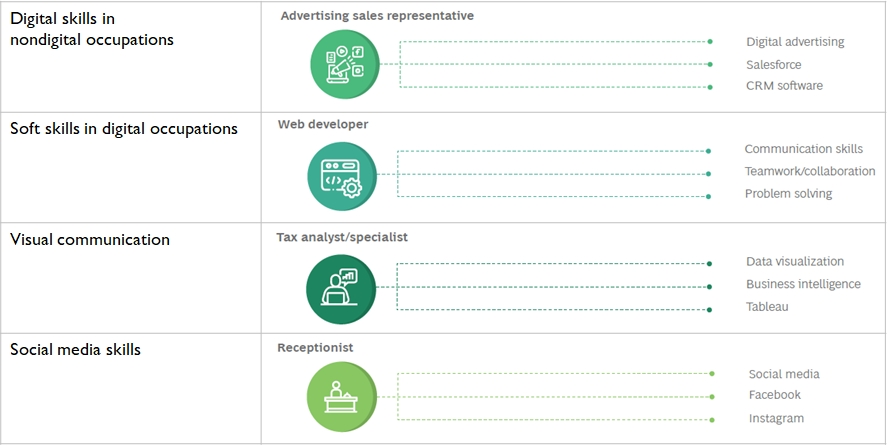Click the 'CRM software' skill text
Screen dimensions: 887x446
pyautogui.click(x=784, y=86)
